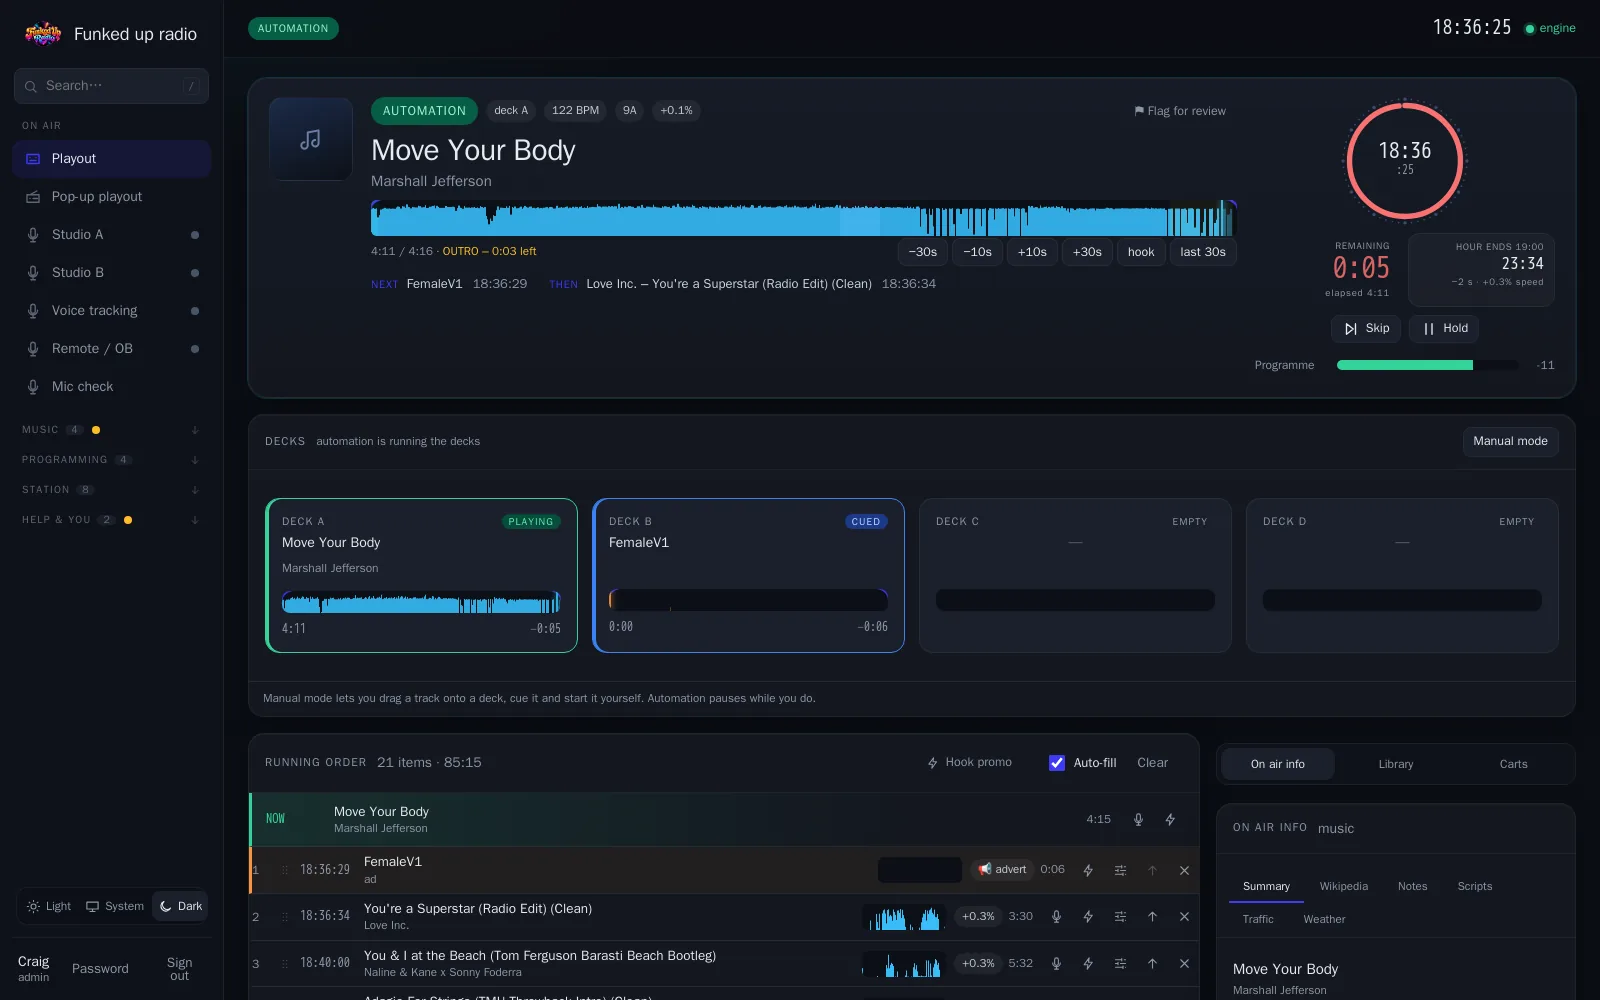The height and width of the screenshot is (1000, 1600).
Task: Open mix settings sliders for FemaleV1 row
Action: click(1120, 870)
